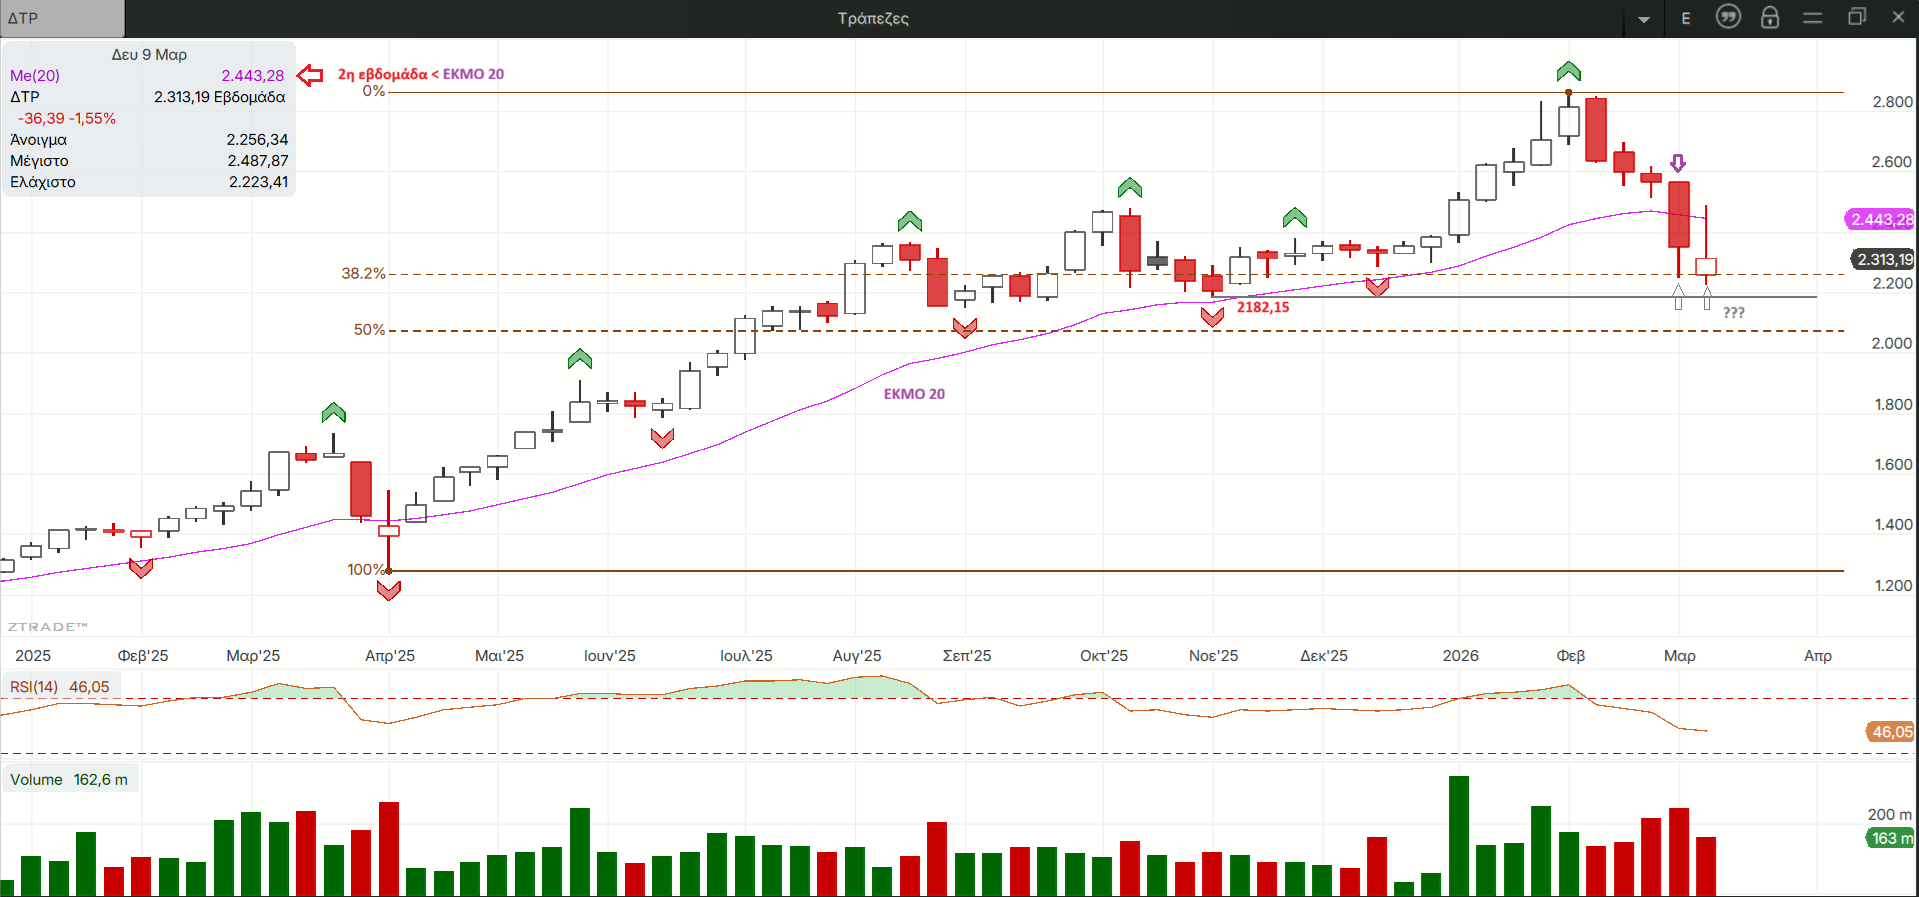Click the Volume panel label
This screenshot has height=897, width=1919.
click(x=37, y=780)
